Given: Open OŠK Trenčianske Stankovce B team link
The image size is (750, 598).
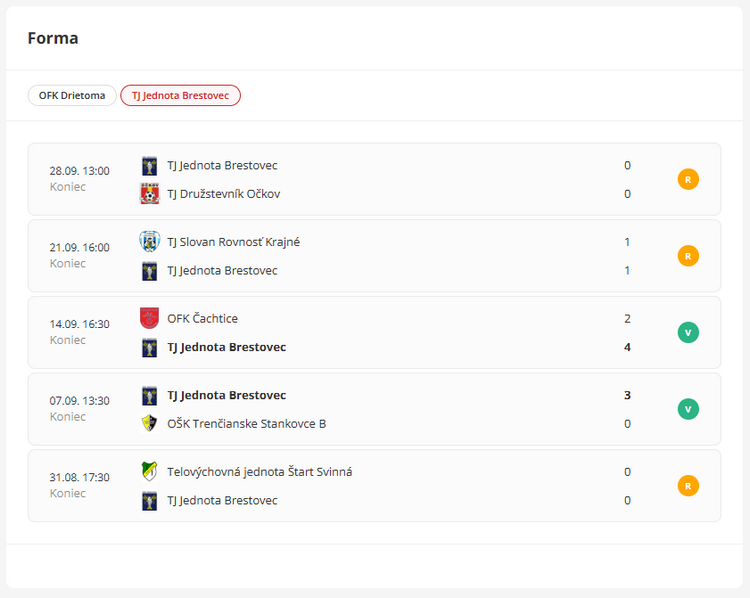Looking at the screenshot, I should click(246, 424).
